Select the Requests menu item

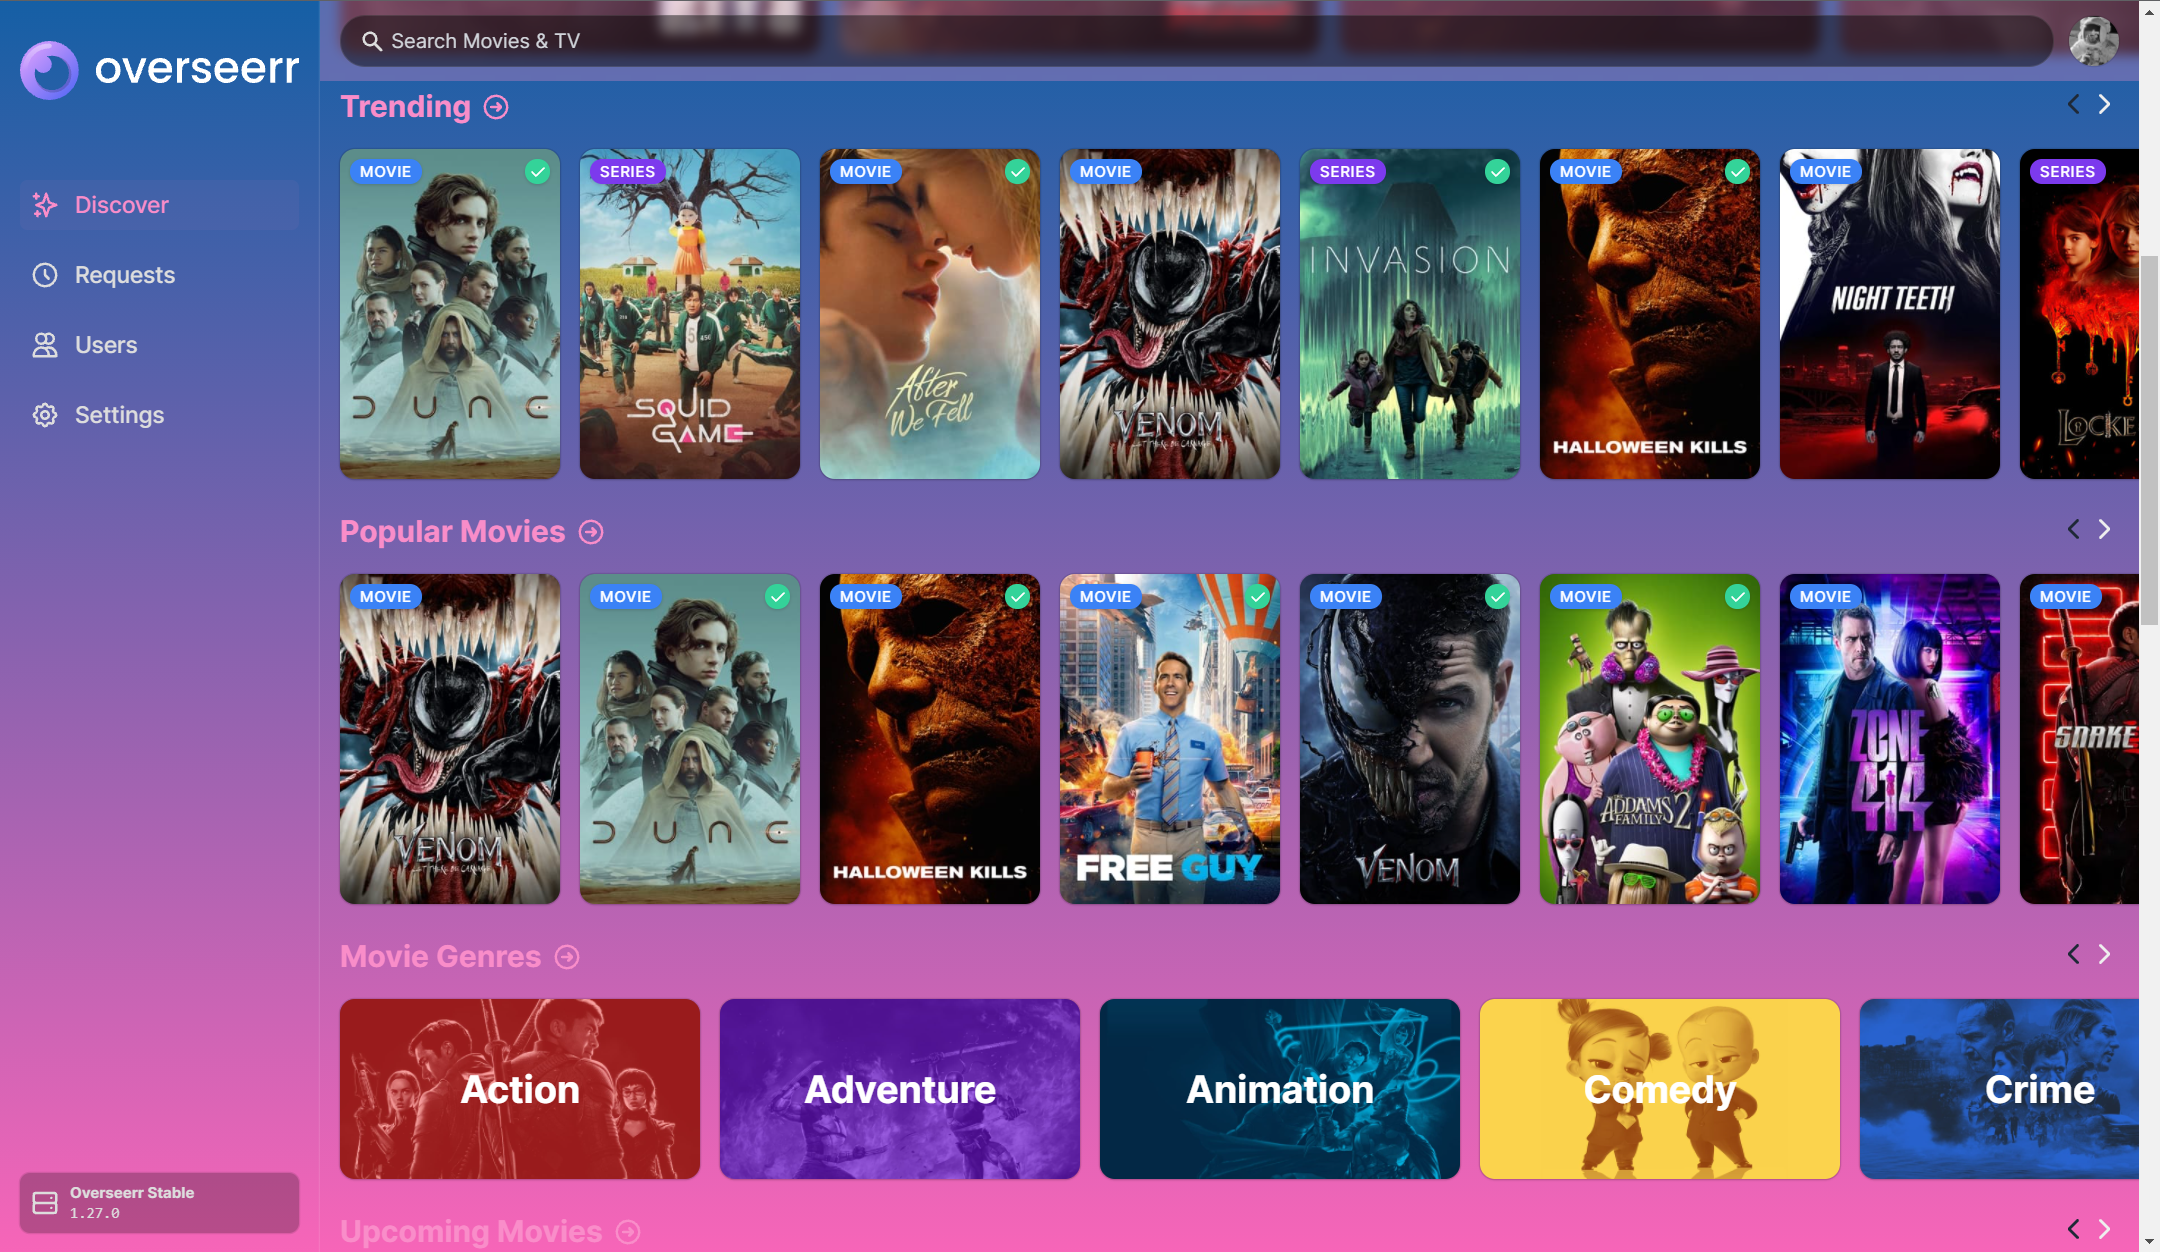(x=125, y=275)
